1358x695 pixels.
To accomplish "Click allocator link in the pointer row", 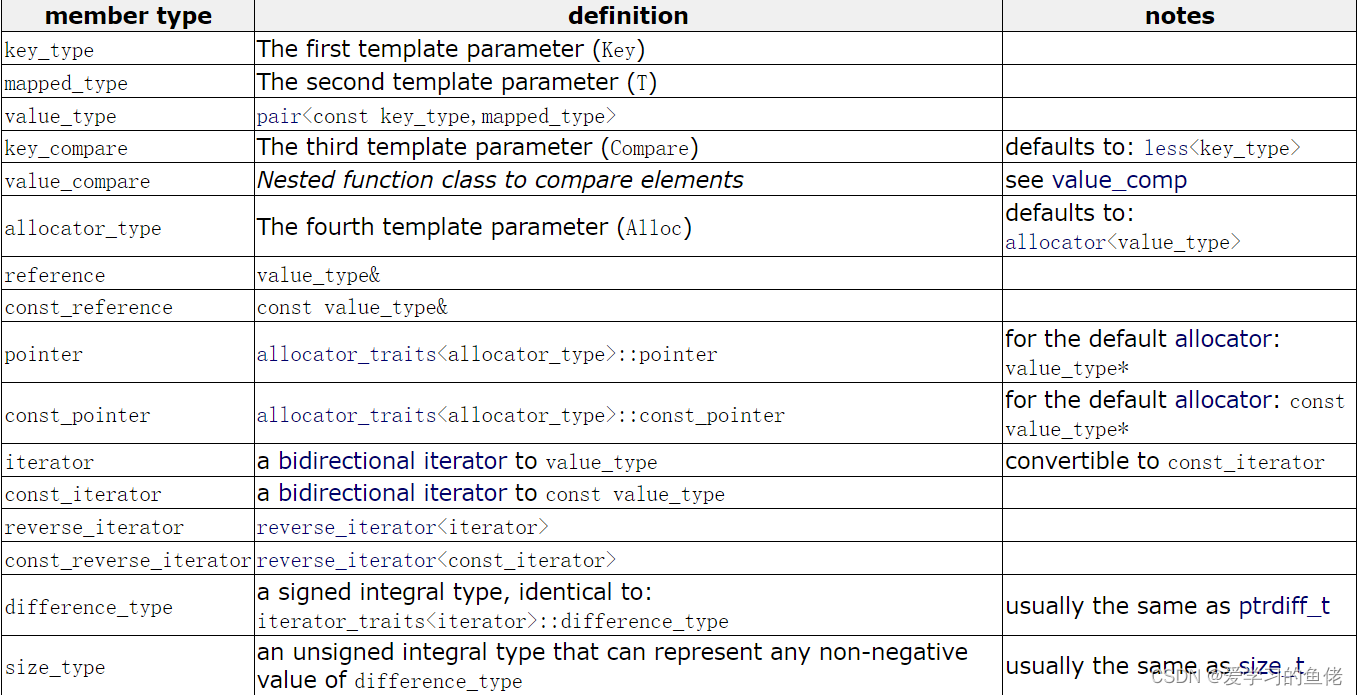I will 1223,339.
